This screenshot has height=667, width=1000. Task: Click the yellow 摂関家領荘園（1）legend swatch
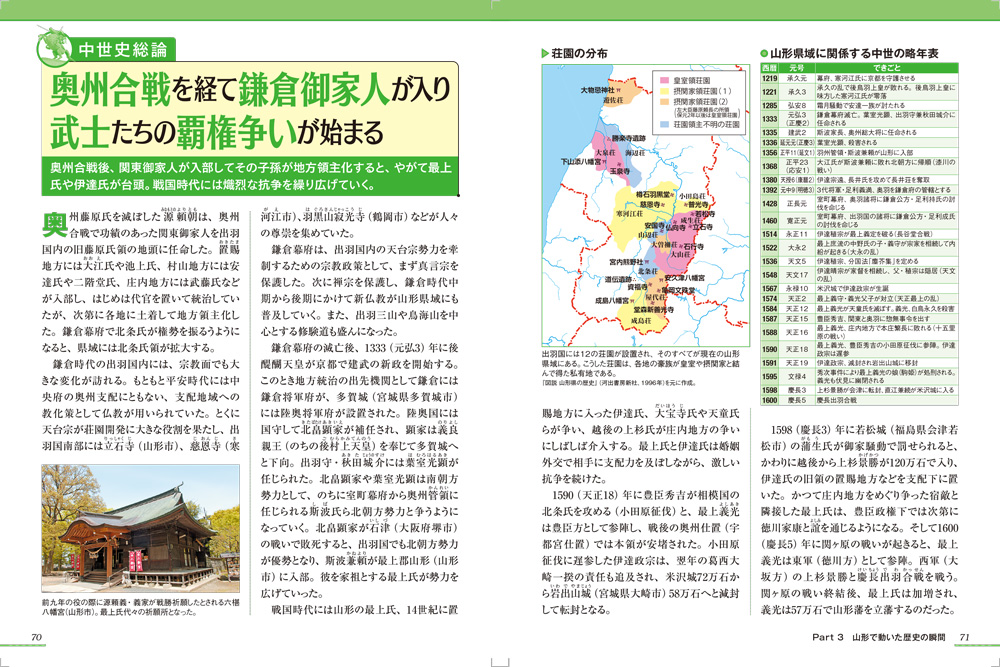pos(664,91)
